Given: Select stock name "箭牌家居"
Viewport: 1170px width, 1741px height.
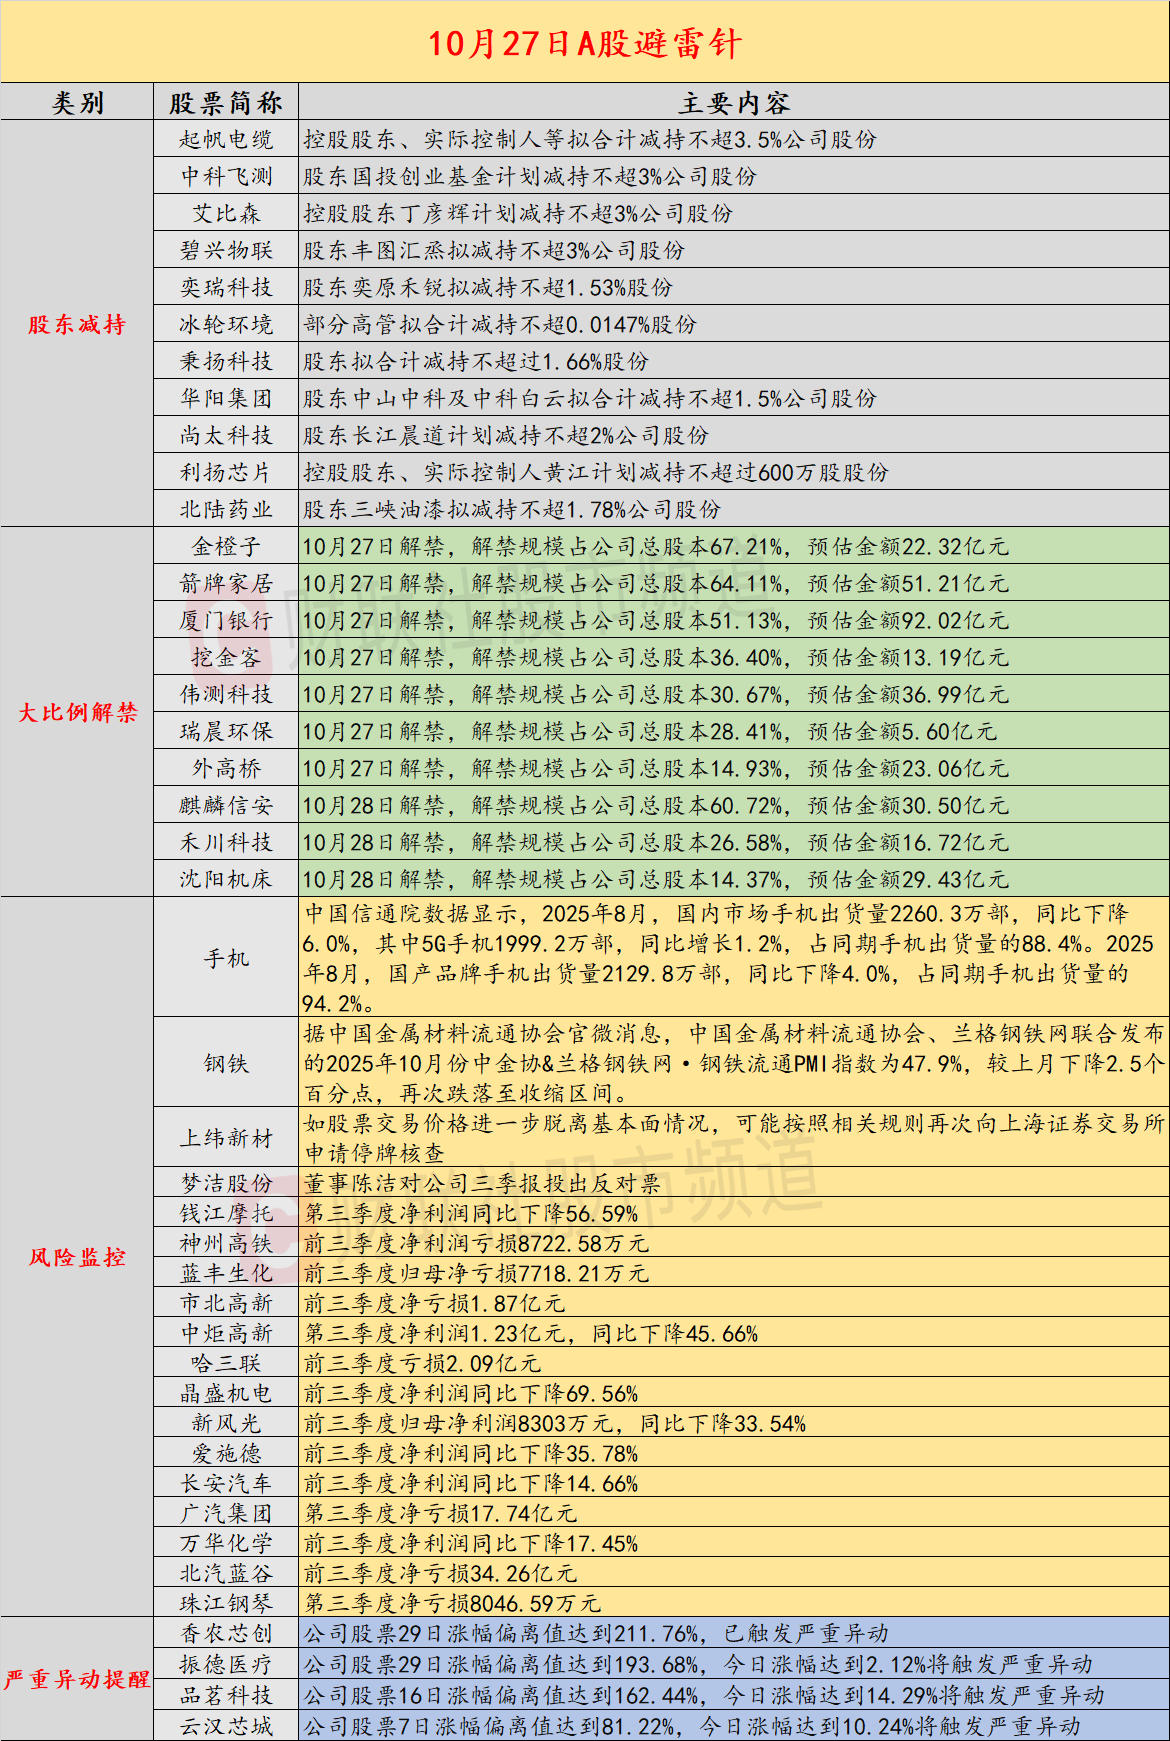Looking at the screenshot, I should (x=226, y=584).
